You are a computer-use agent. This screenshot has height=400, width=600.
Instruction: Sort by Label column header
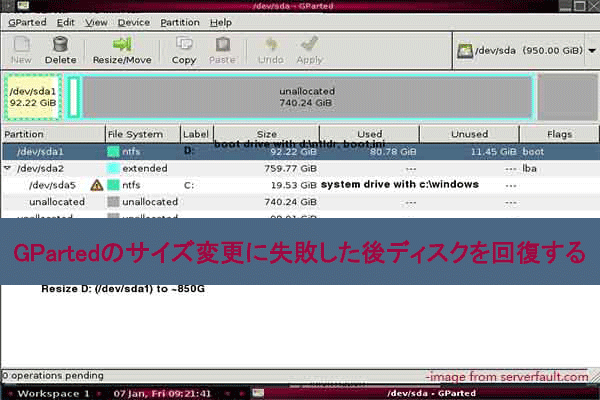[x=196, y=134]
